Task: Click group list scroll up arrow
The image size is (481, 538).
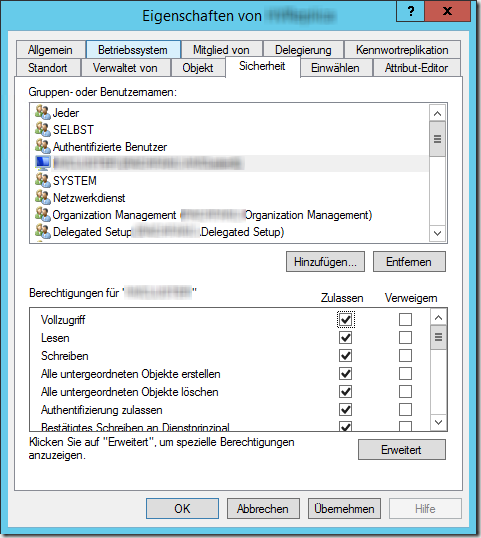Action: (437, 113)
